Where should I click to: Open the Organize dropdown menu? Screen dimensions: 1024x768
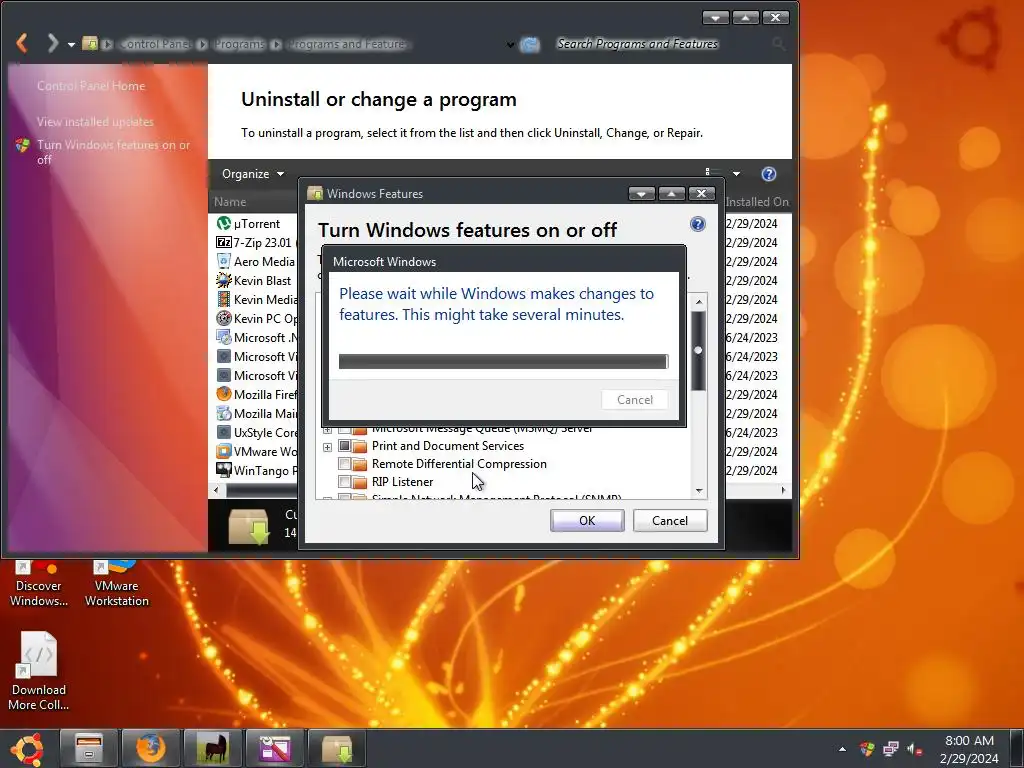(253, 174)
